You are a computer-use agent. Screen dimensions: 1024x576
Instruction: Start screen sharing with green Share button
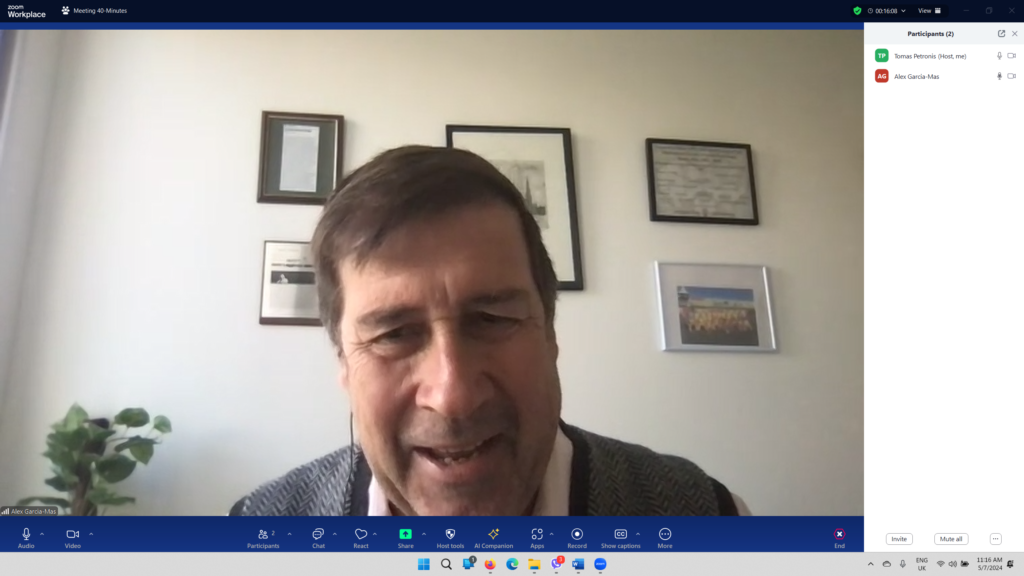405,535
